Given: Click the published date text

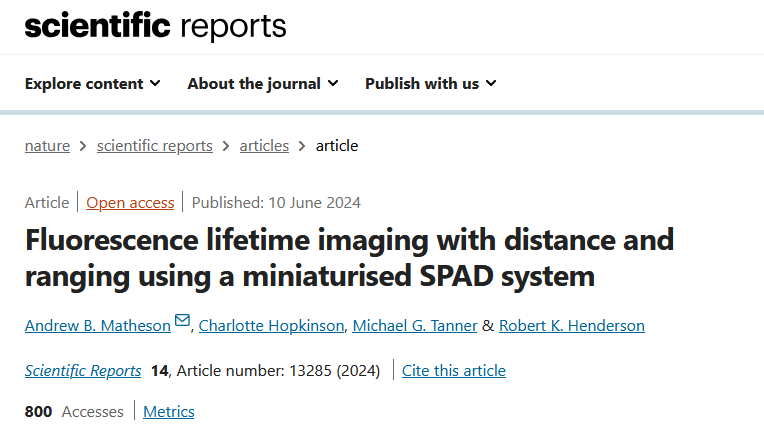Looking at the screenshot, I should (276, 203).
